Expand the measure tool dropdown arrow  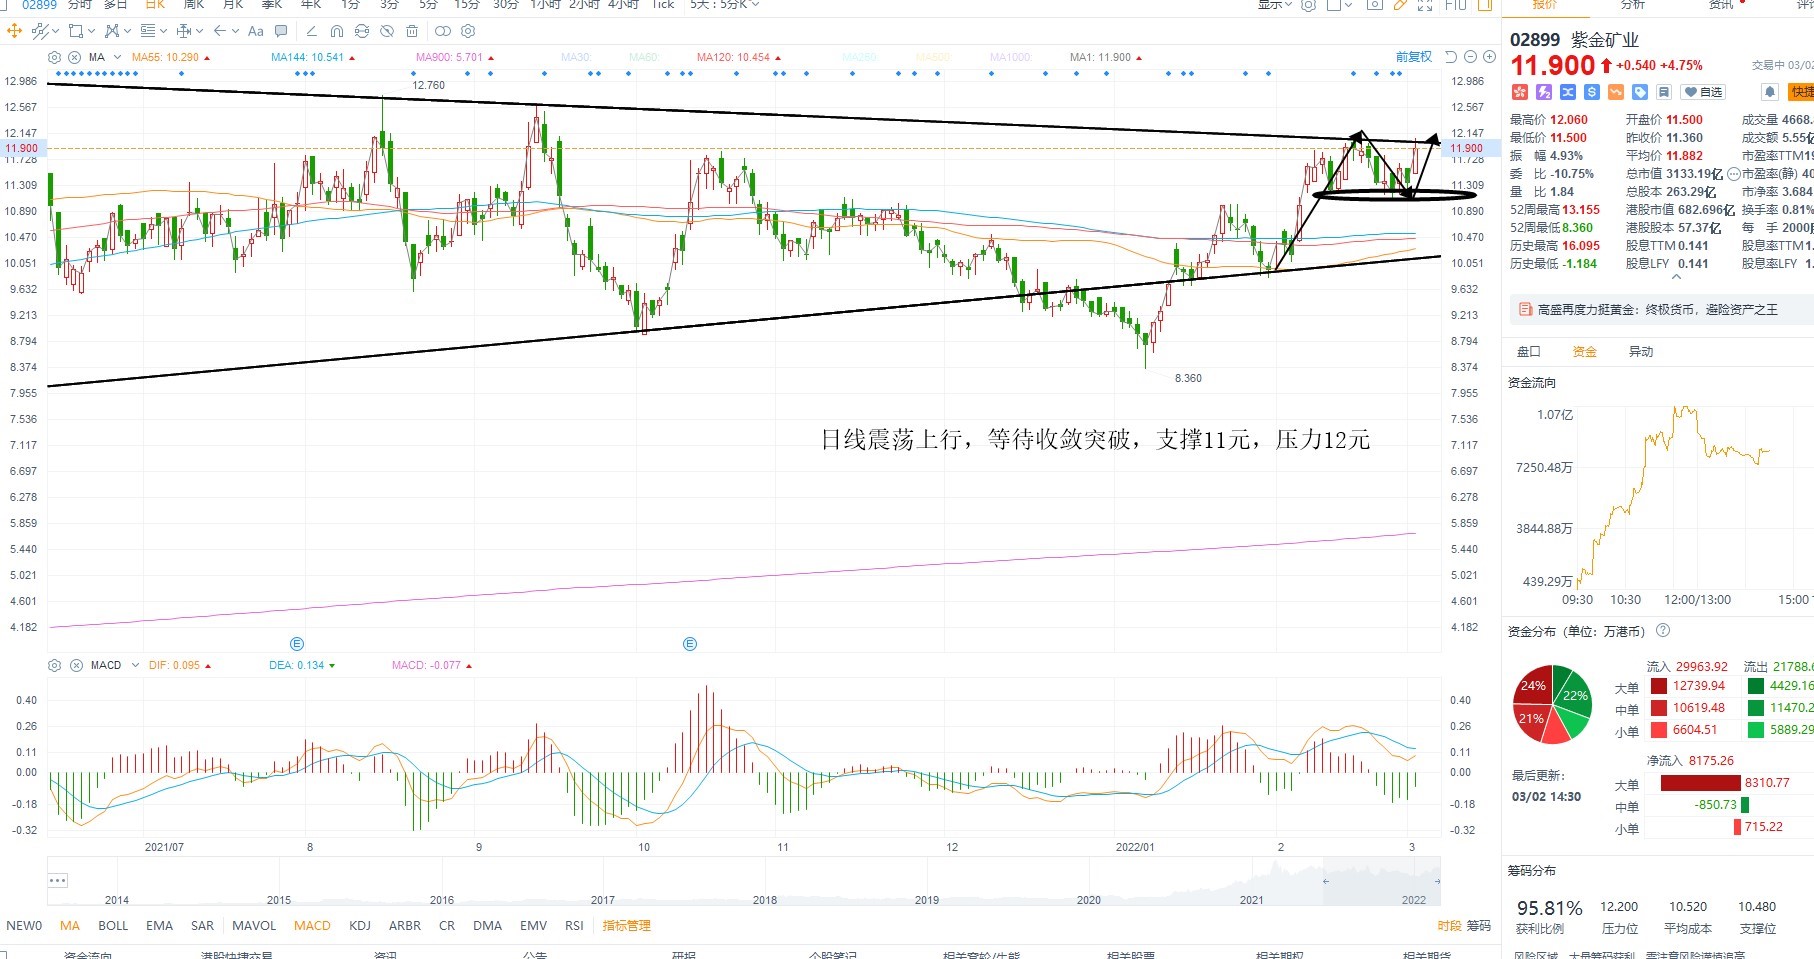click(200, 31)
